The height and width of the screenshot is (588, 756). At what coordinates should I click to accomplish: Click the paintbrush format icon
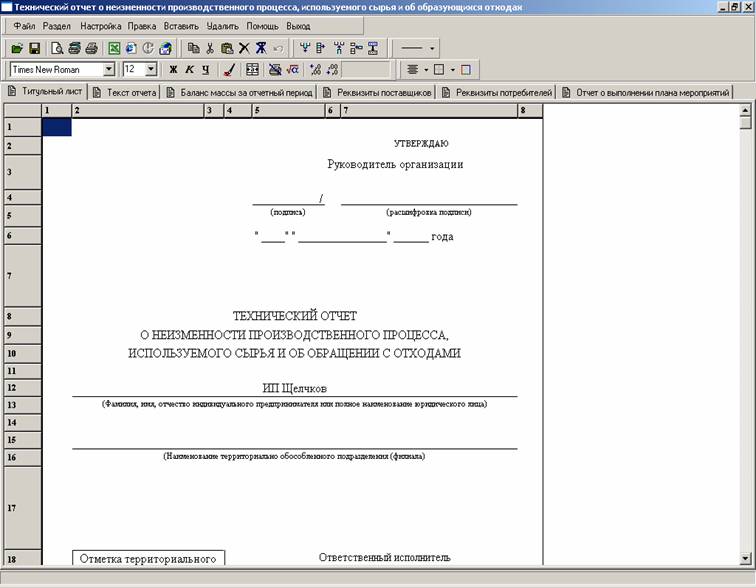click(228, 70)
